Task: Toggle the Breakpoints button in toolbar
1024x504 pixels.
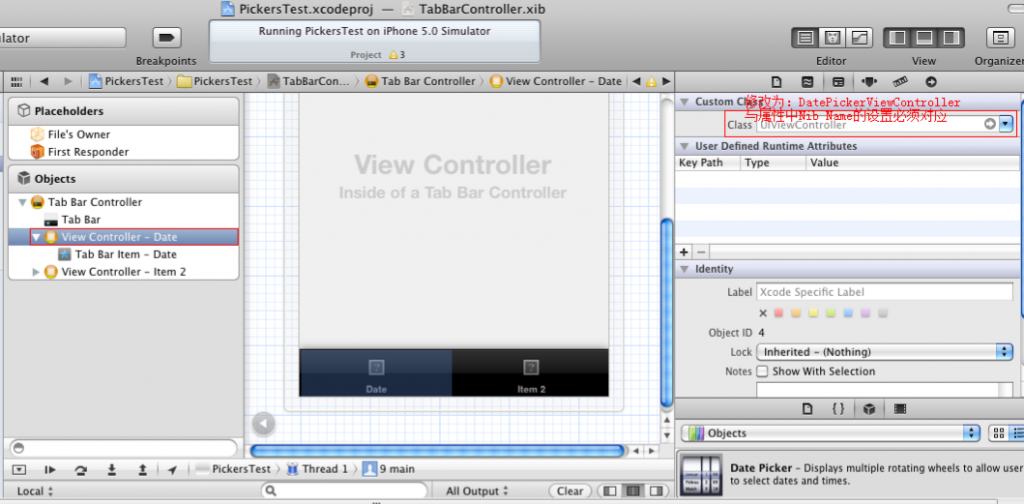Action: 167,38
